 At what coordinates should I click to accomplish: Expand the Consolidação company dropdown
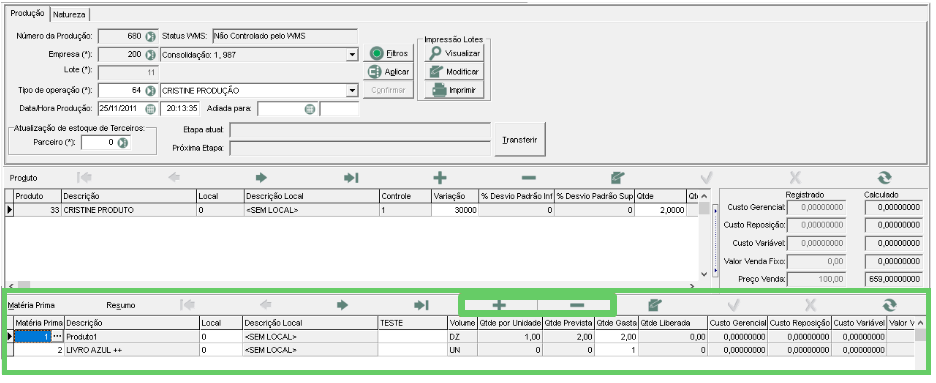coord(352,54)
